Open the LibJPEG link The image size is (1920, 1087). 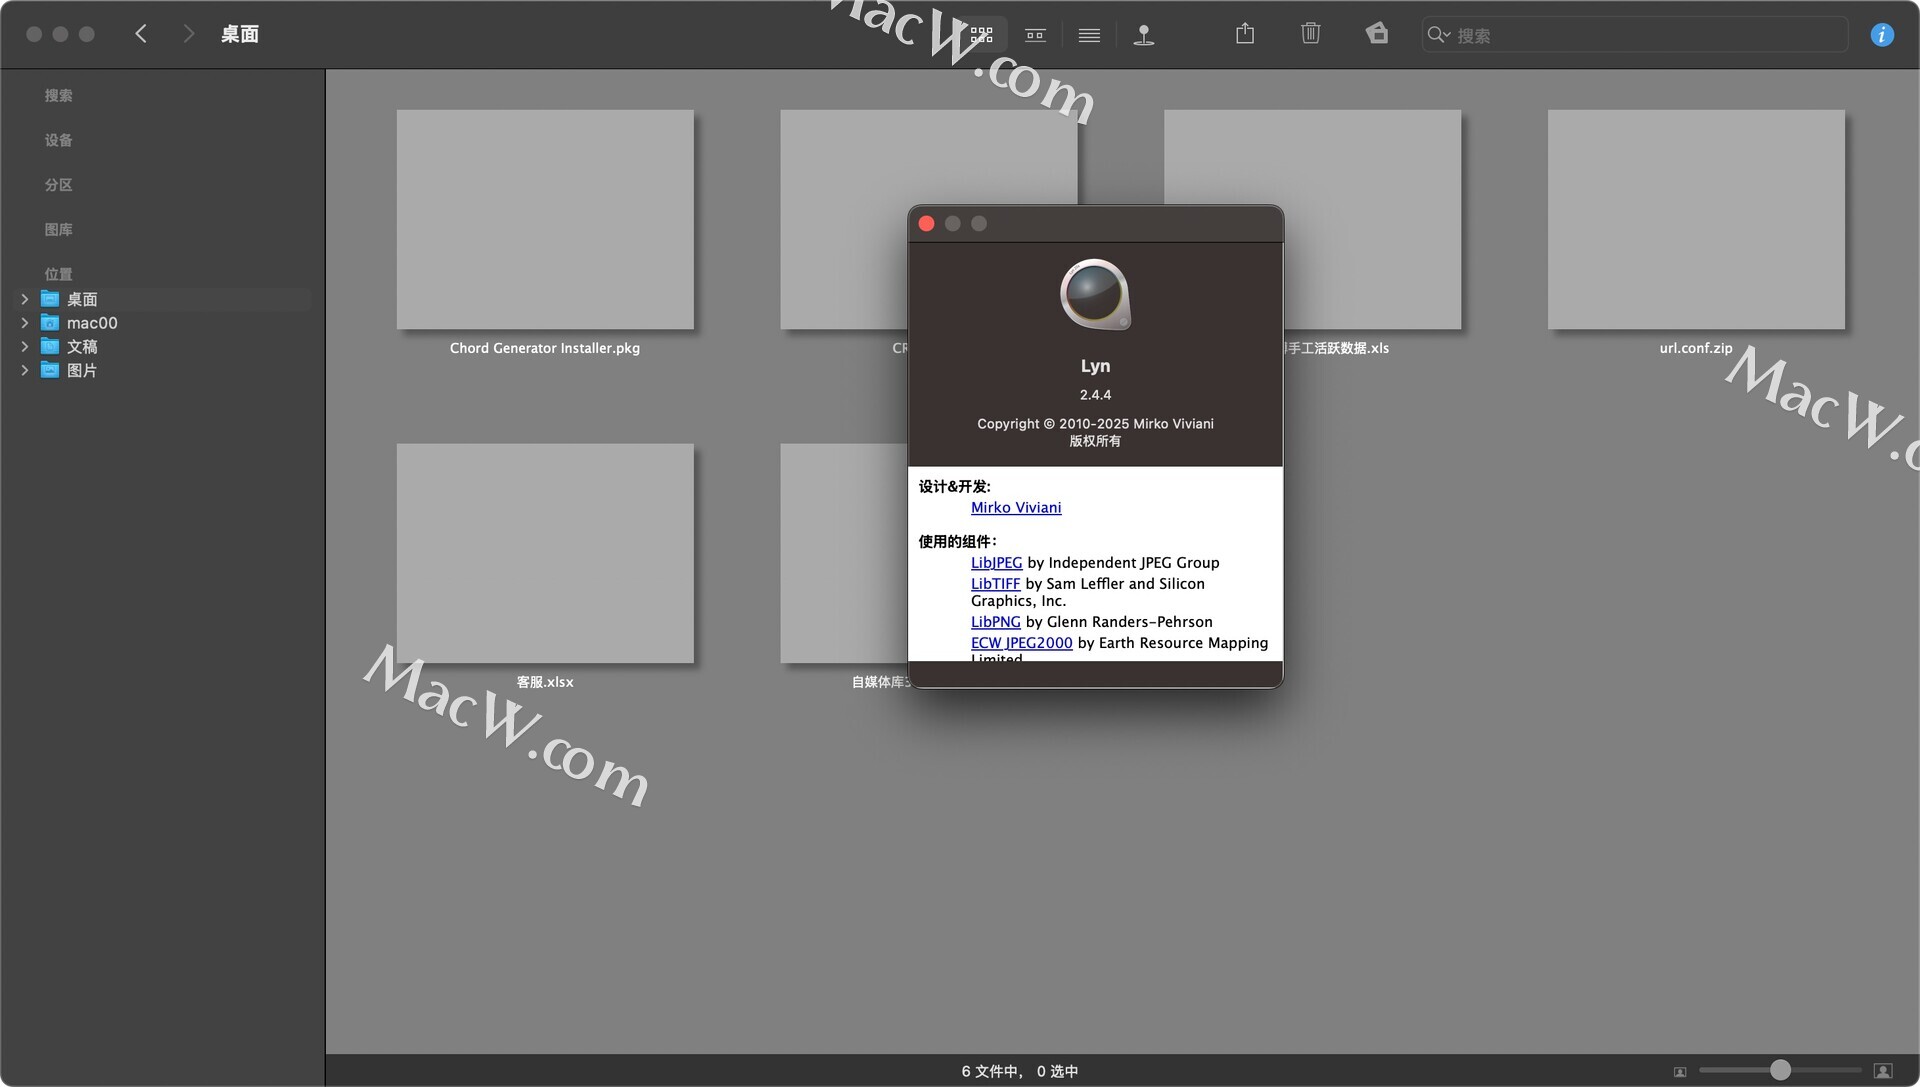coord(996,562)
